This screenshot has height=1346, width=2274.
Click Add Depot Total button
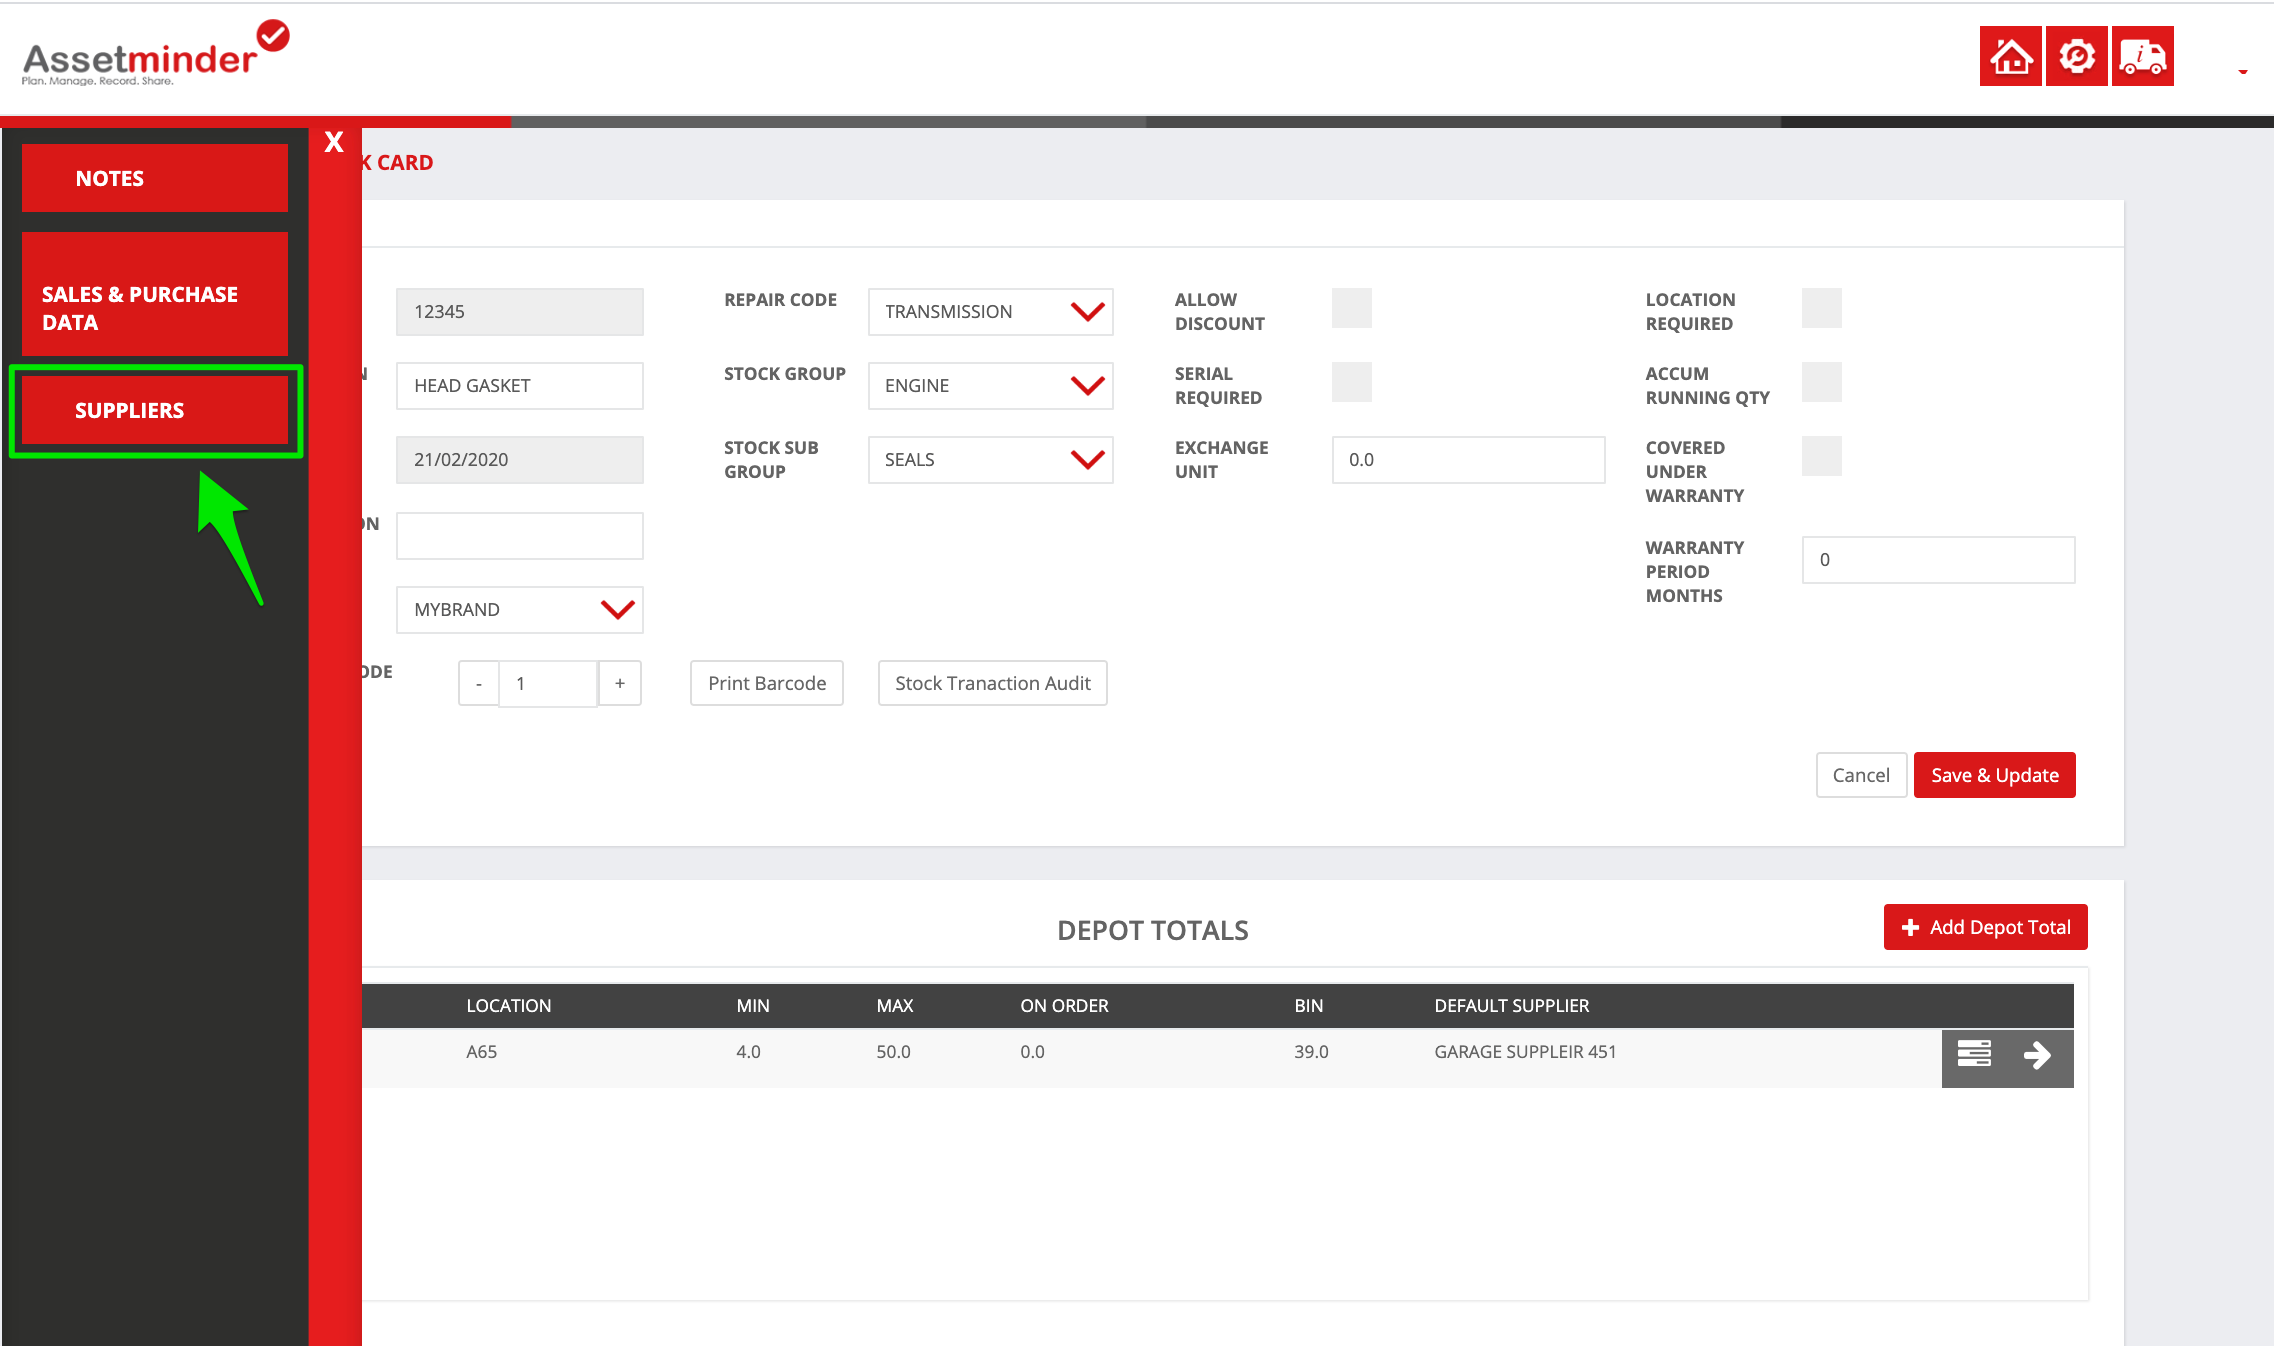tap(1986, 927)
